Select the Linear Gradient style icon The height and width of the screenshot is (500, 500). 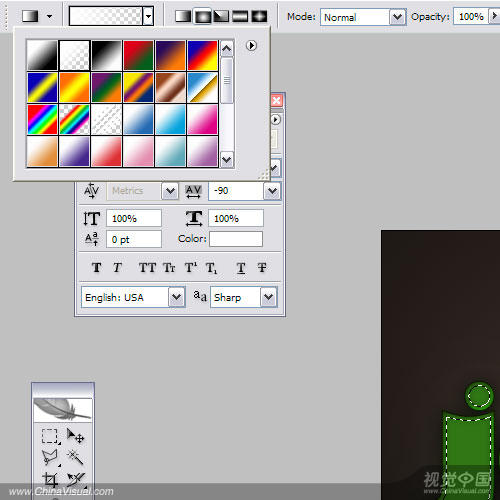coord(183,16)
